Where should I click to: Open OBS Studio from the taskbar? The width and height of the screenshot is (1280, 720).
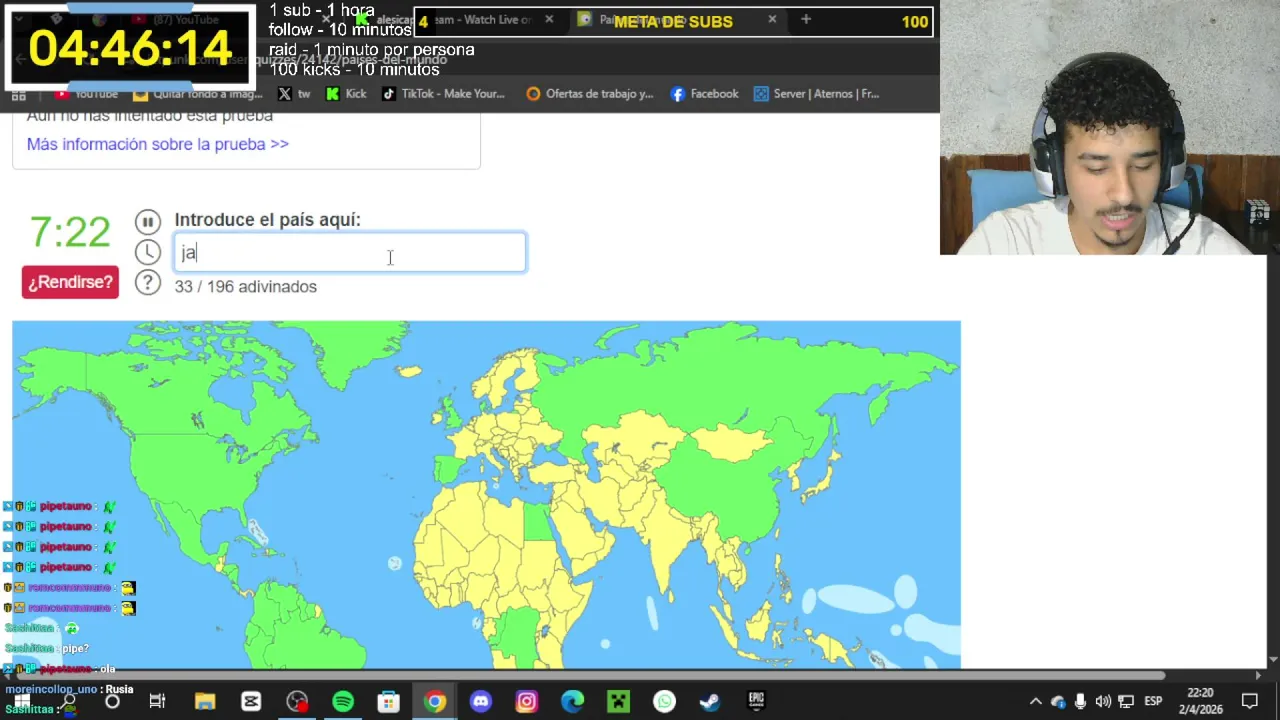[x=297, y=702]
